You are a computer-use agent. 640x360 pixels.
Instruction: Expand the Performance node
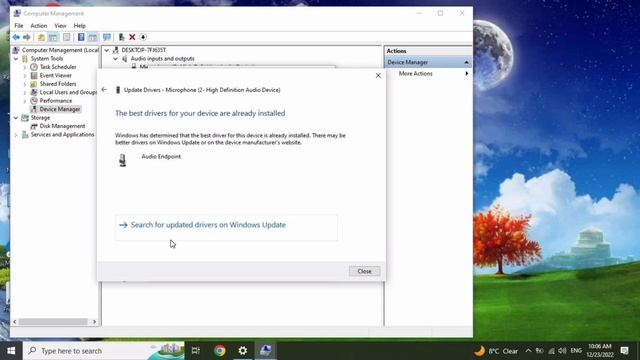pos(24,101)
